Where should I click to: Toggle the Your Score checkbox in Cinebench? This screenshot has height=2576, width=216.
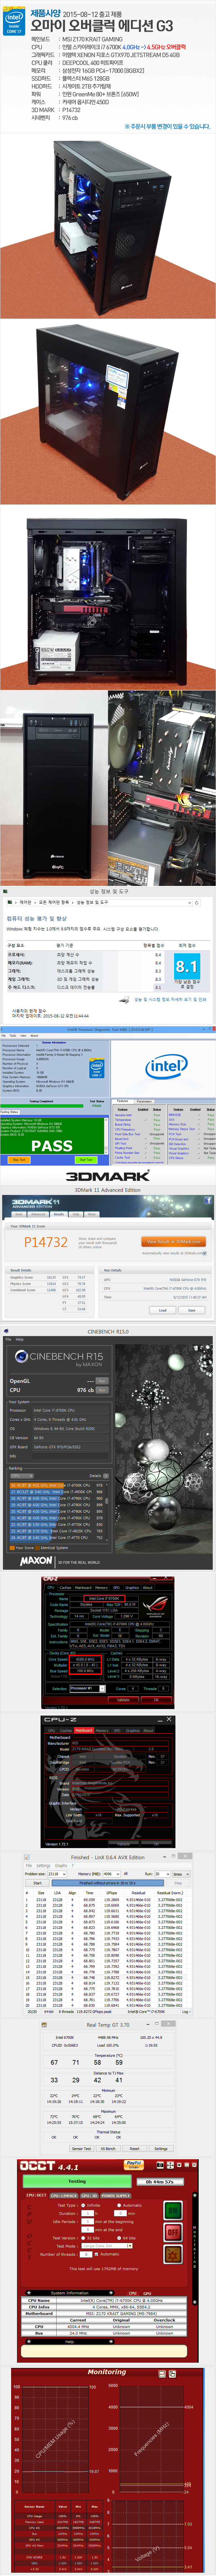click(12, 1548)
